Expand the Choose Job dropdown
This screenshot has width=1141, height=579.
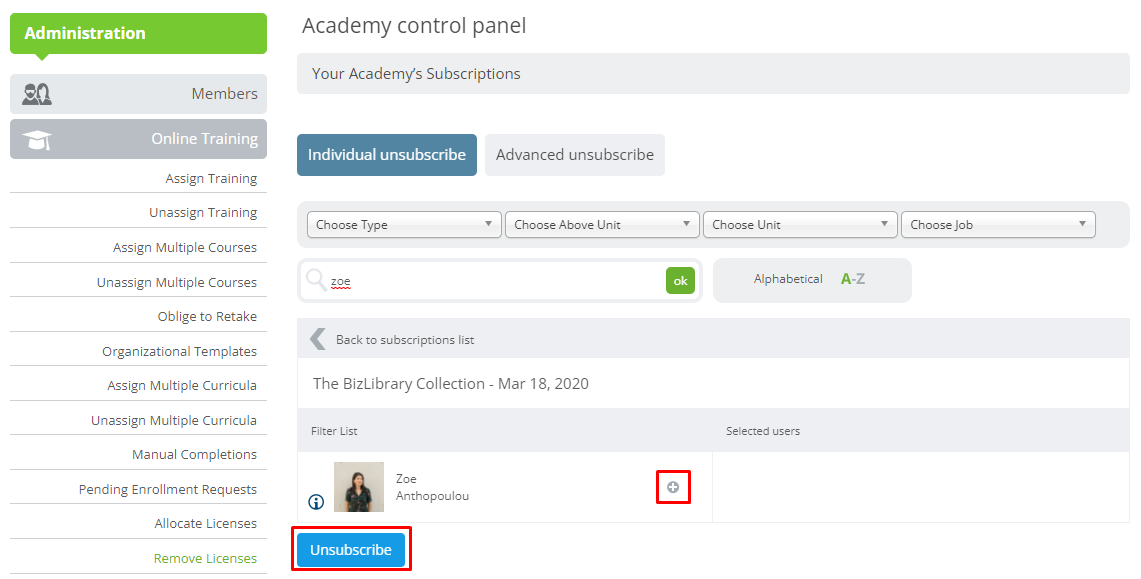click(x=998, y=225)
